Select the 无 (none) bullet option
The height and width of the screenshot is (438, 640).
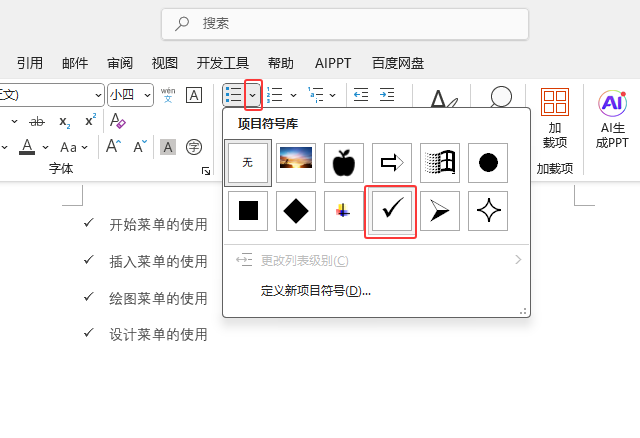point(248,163)
